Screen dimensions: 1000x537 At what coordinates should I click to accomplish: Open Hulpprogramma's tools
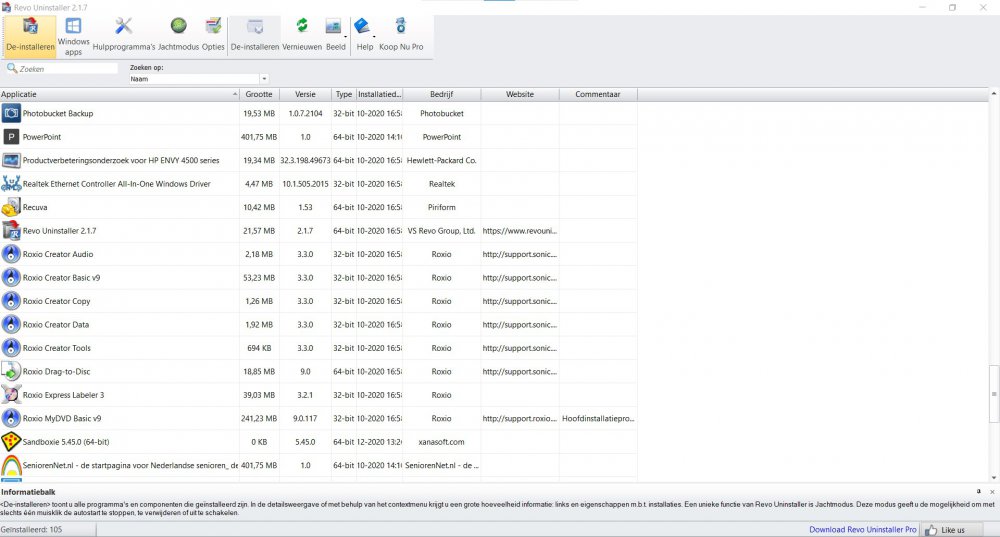pyautogui.click(x=124, y=33)
